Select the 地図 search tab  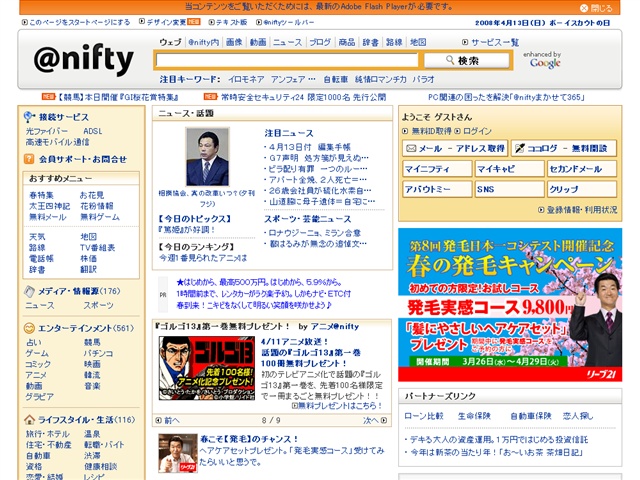418,42
